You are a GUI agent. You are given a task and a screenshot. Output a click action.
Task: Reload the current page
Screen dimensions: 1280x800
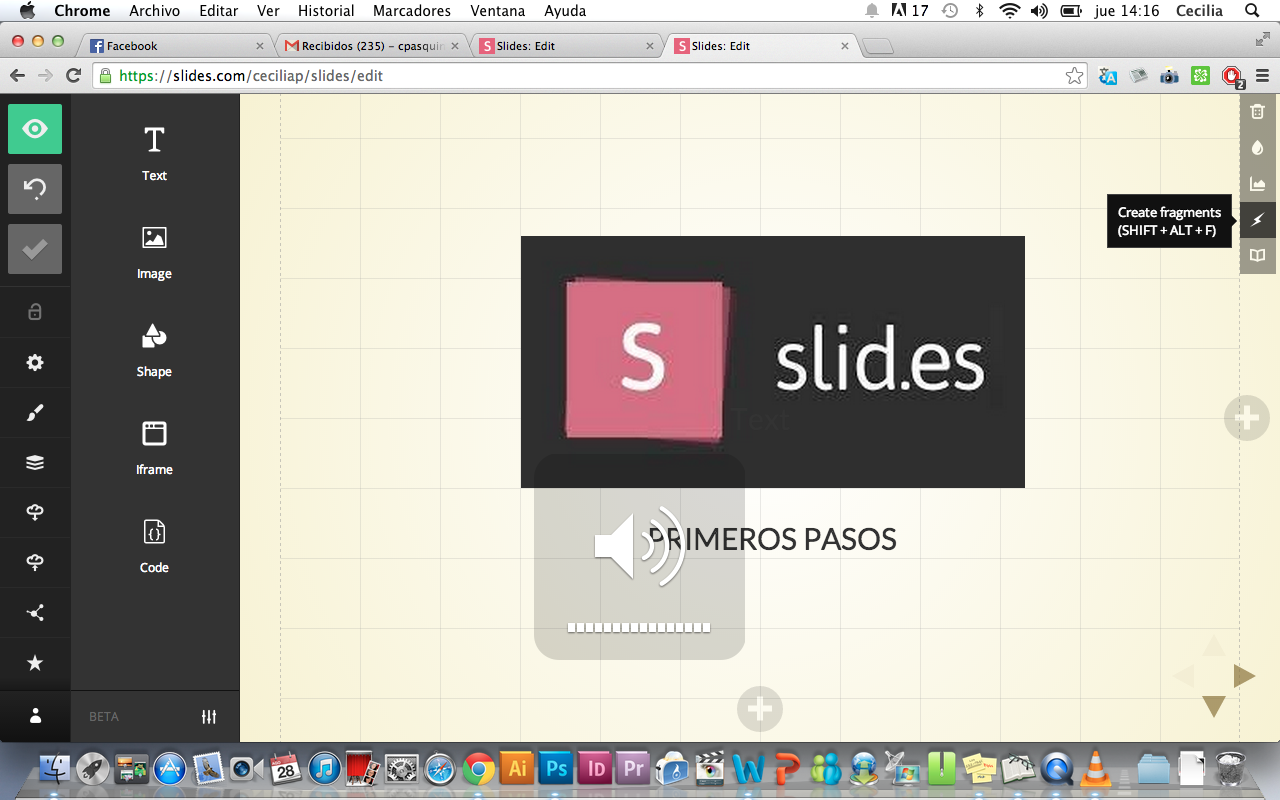[x=73, y=75]
